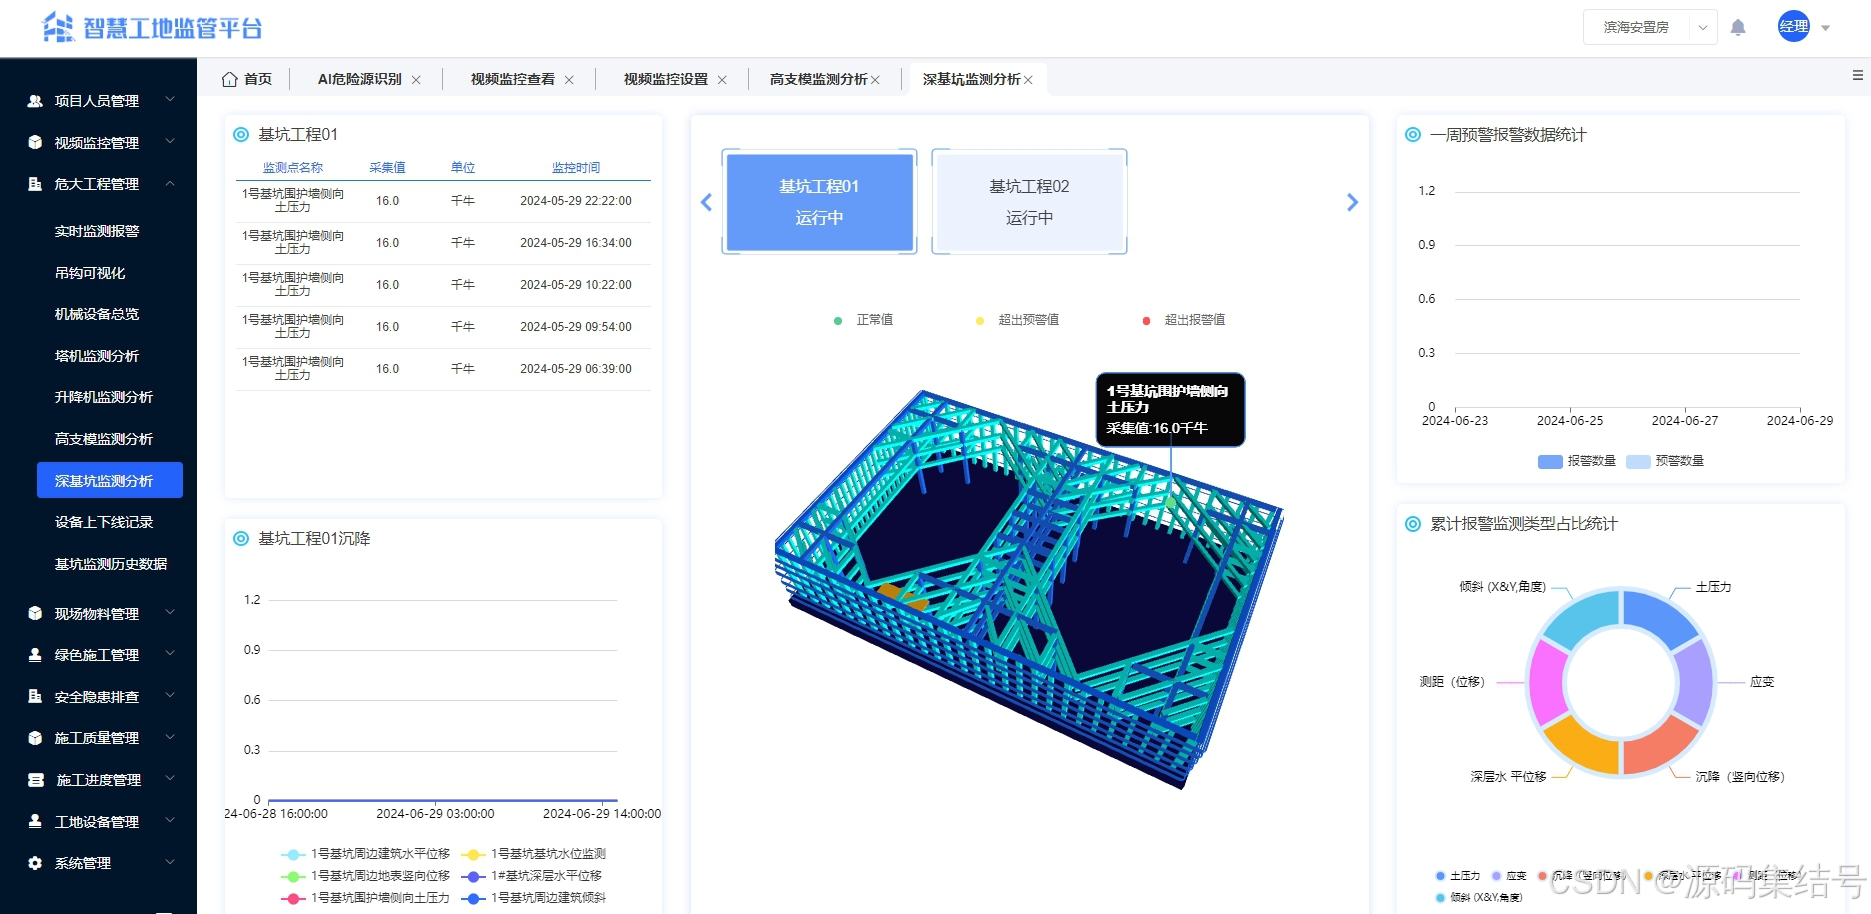
Task: Click the 经理 user avatar
Action: [1794, 26]
